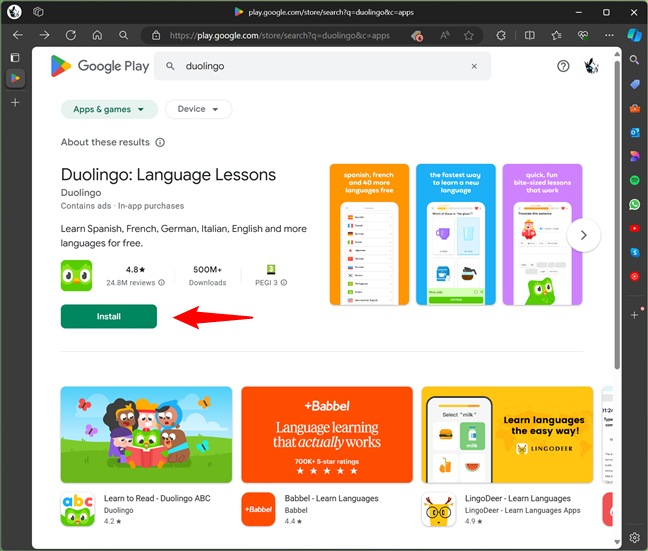Open the purple bite-sized lessons screenshot
This screenshot has height=551, width=648.
[x=542, y=234]
